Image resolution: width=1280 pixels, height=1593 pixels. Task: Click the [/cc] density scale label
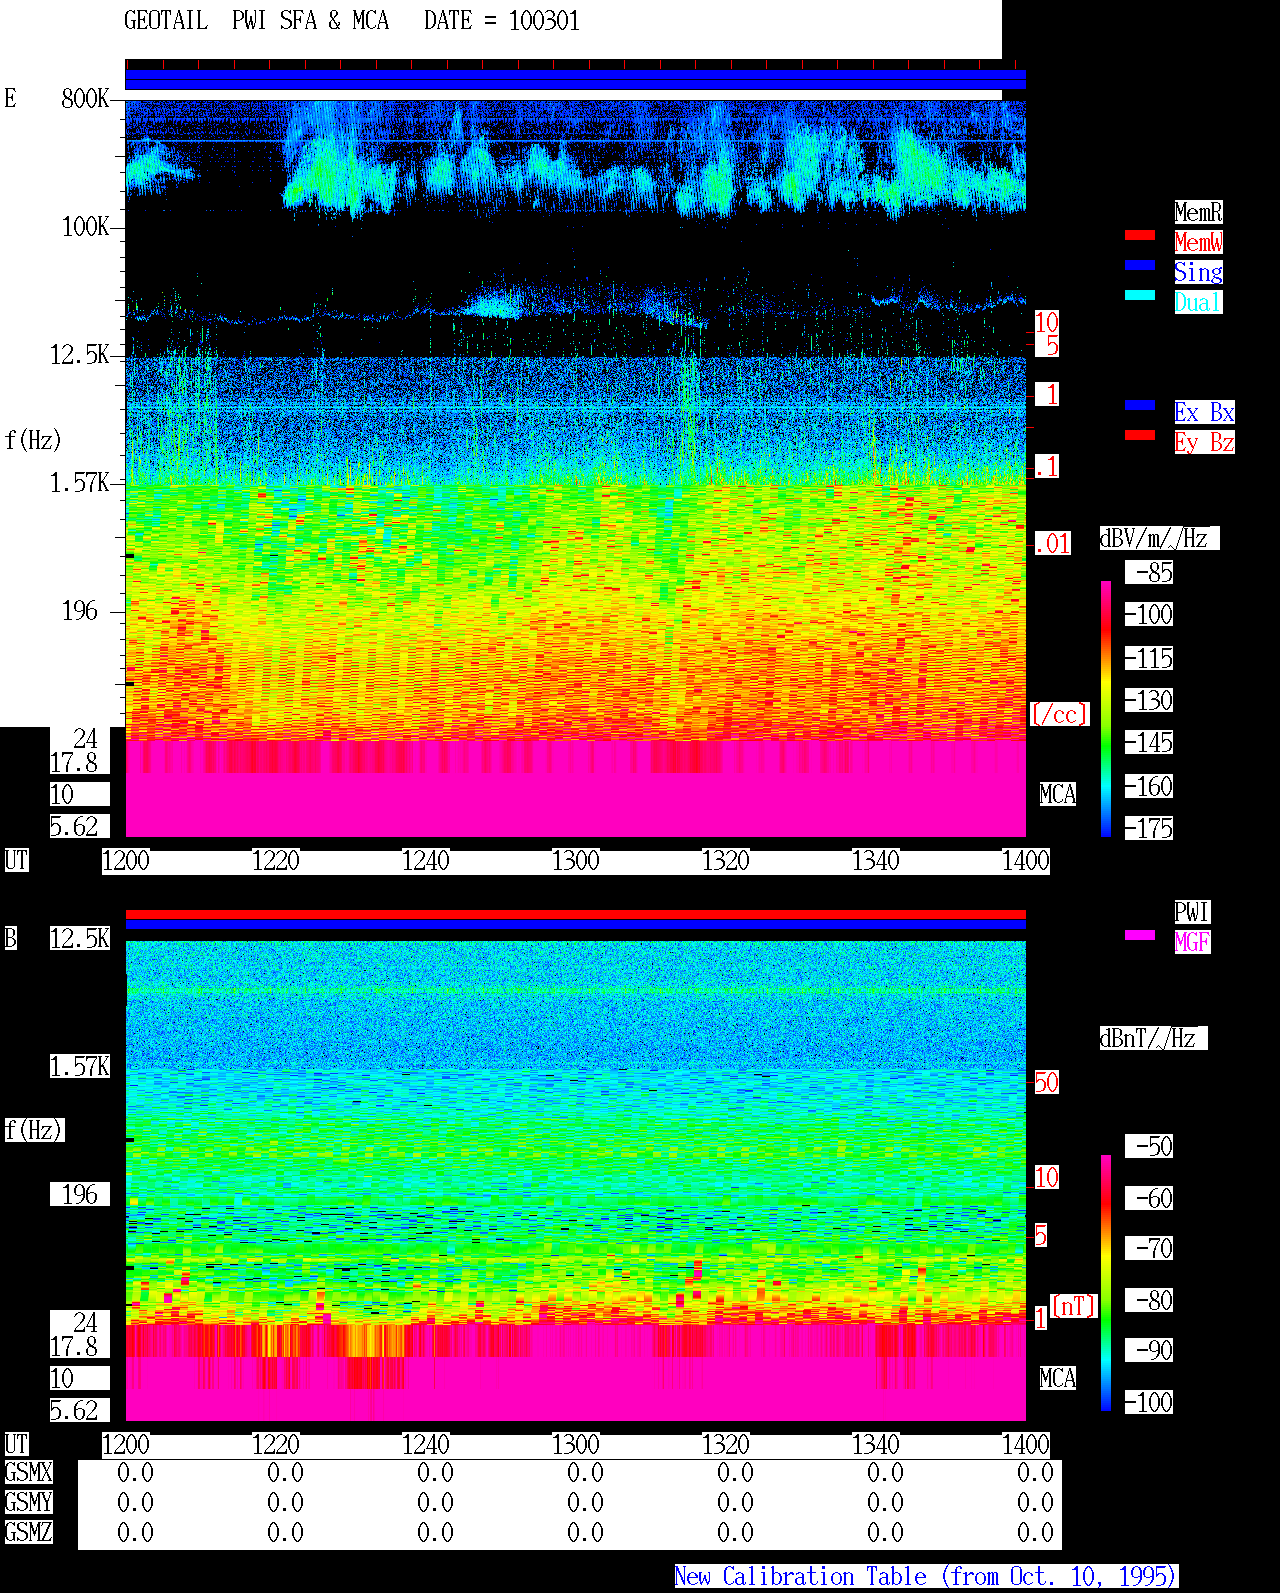tap(1059, 715)
